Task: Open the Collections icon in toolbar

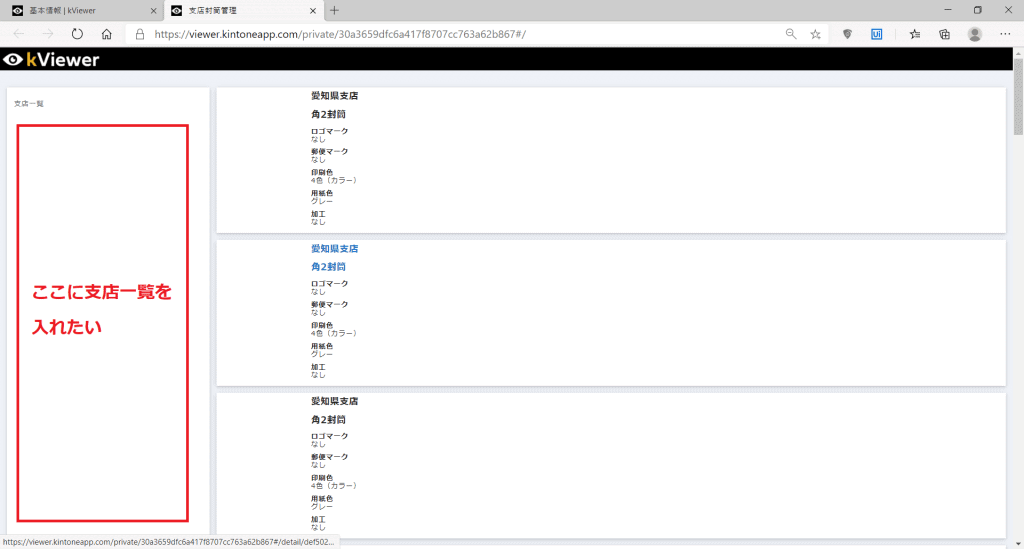Action: click(x=944, y=34)
